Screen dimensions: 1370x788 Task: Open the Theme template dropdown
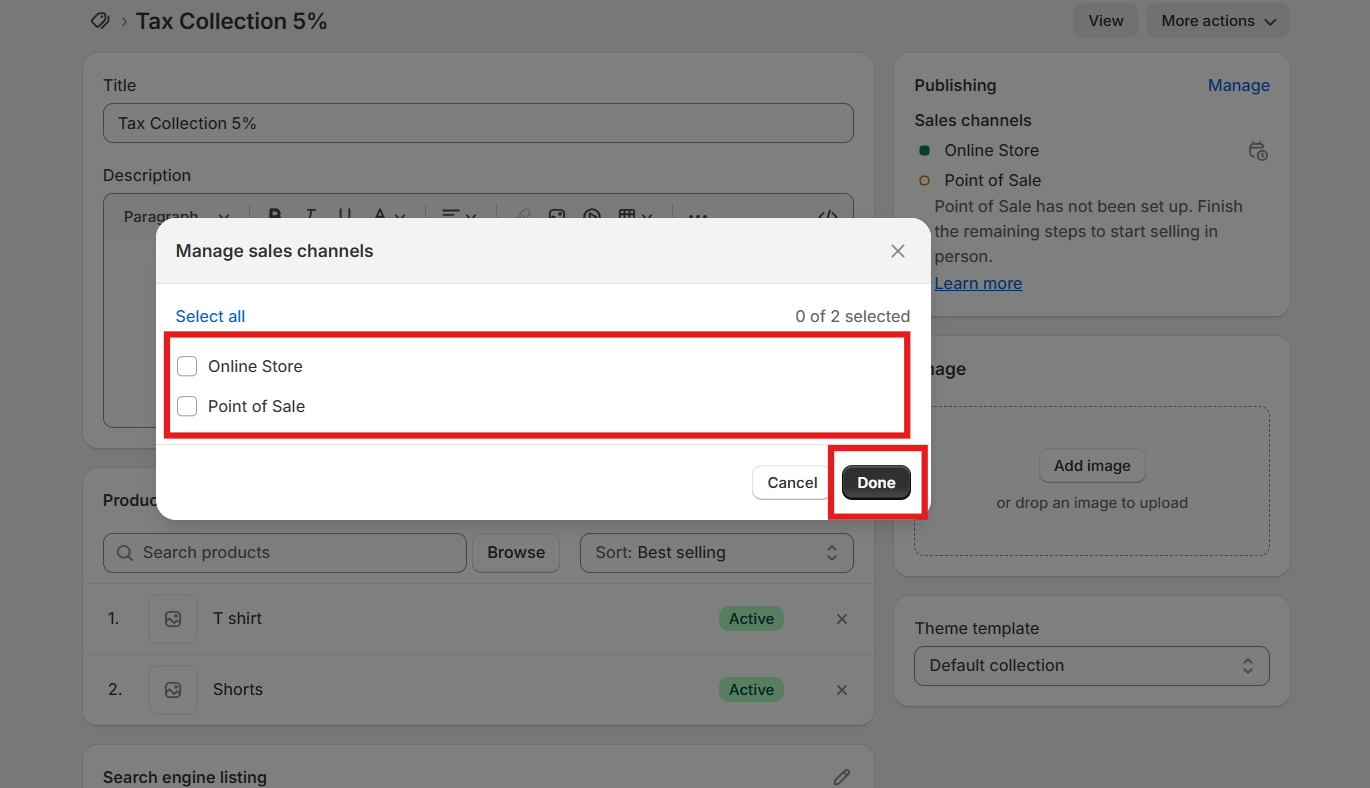(1091, 666)
